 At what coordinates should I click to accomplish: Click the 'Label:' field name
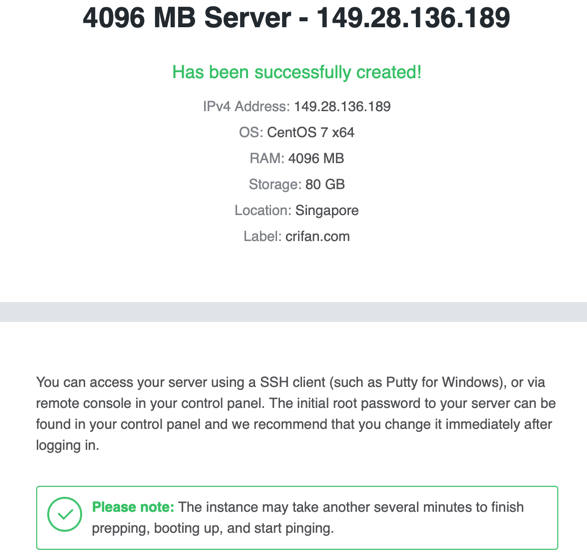pyautogui.click(x=262, y=236)
